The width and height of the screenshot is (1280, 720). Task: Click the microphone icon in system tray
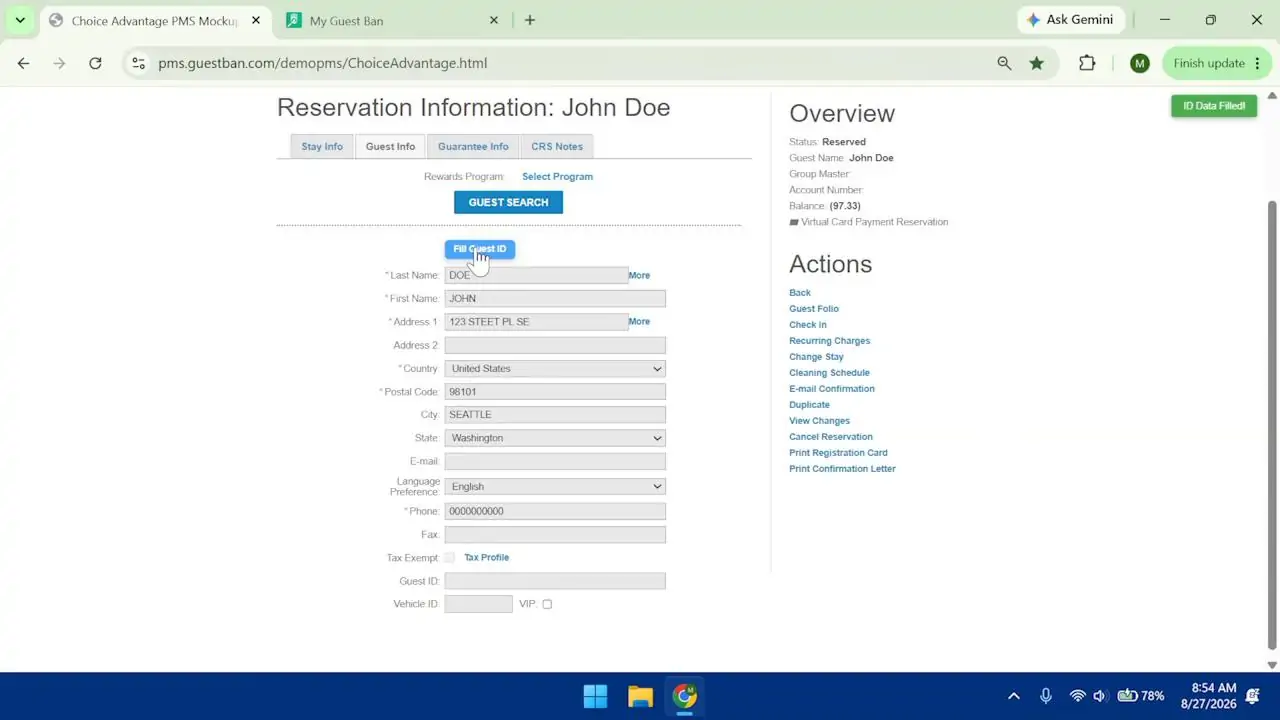(1046, 696)
